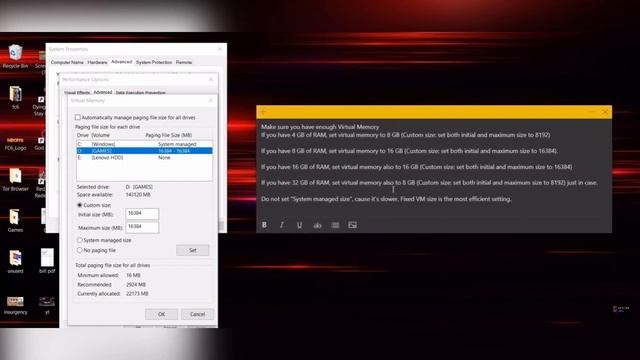Select the Custom size radio button
This screenshot has width=640, height=360.
[x=80, y=205]
